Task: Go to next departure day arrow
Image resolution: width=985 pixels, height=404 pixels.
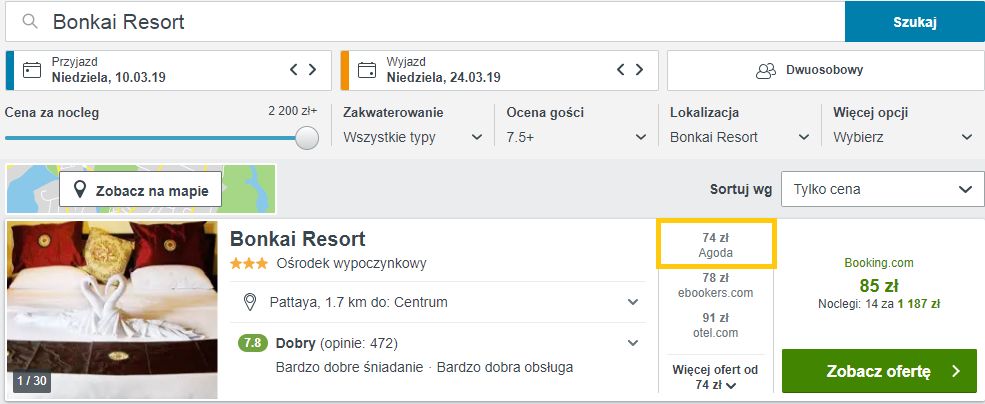Action: click(x=639, y=70)
